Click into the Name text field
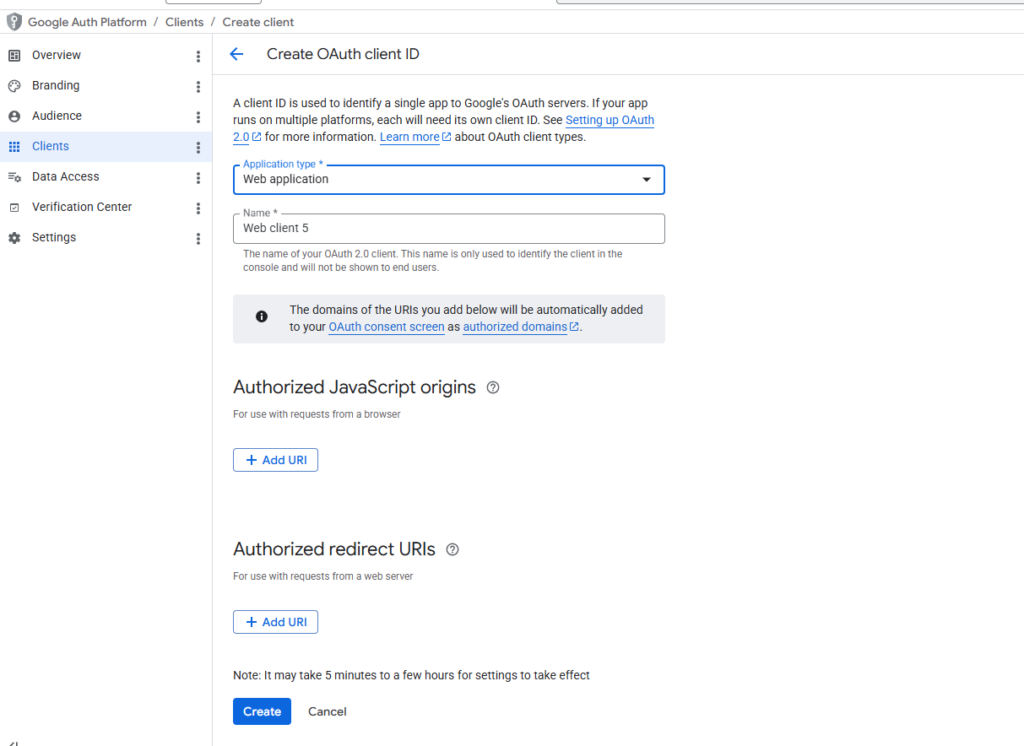Screen dimensions: 1024x746 448,228
